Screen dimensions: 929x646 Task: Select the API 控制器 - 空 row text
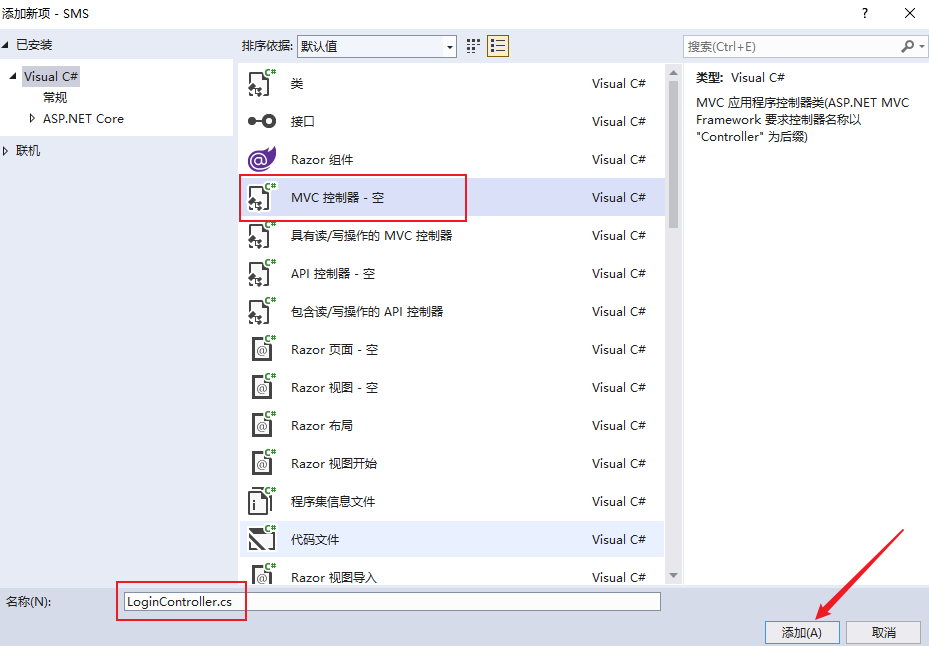coord(333,273)
